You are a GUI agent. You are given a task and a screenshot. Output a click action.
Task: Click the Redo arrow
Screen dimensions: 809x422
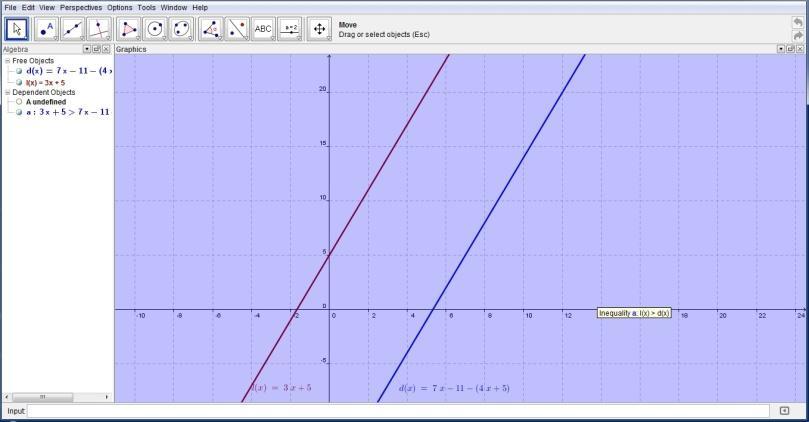pos(798,36)
